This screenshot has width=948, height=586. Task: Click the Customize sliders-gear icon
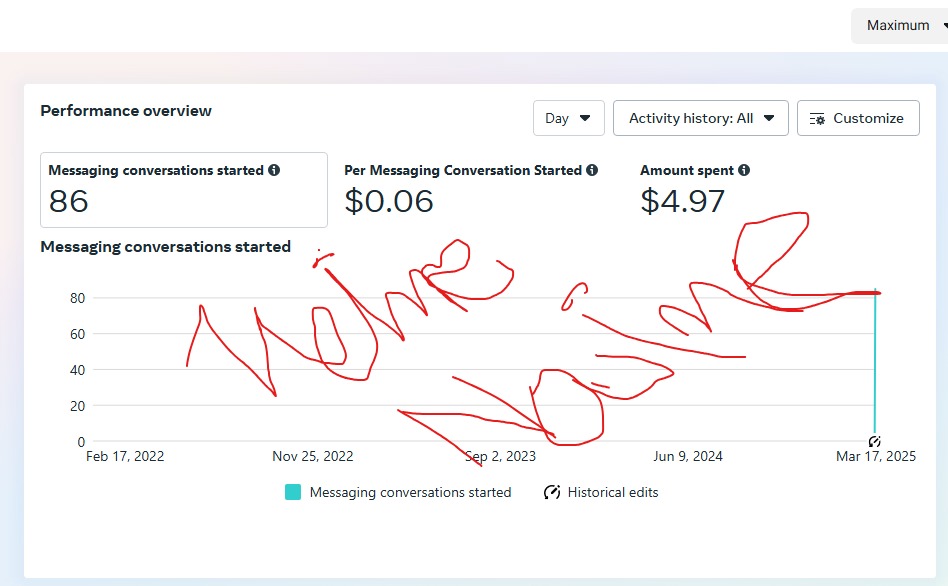(x=817, y=119)
